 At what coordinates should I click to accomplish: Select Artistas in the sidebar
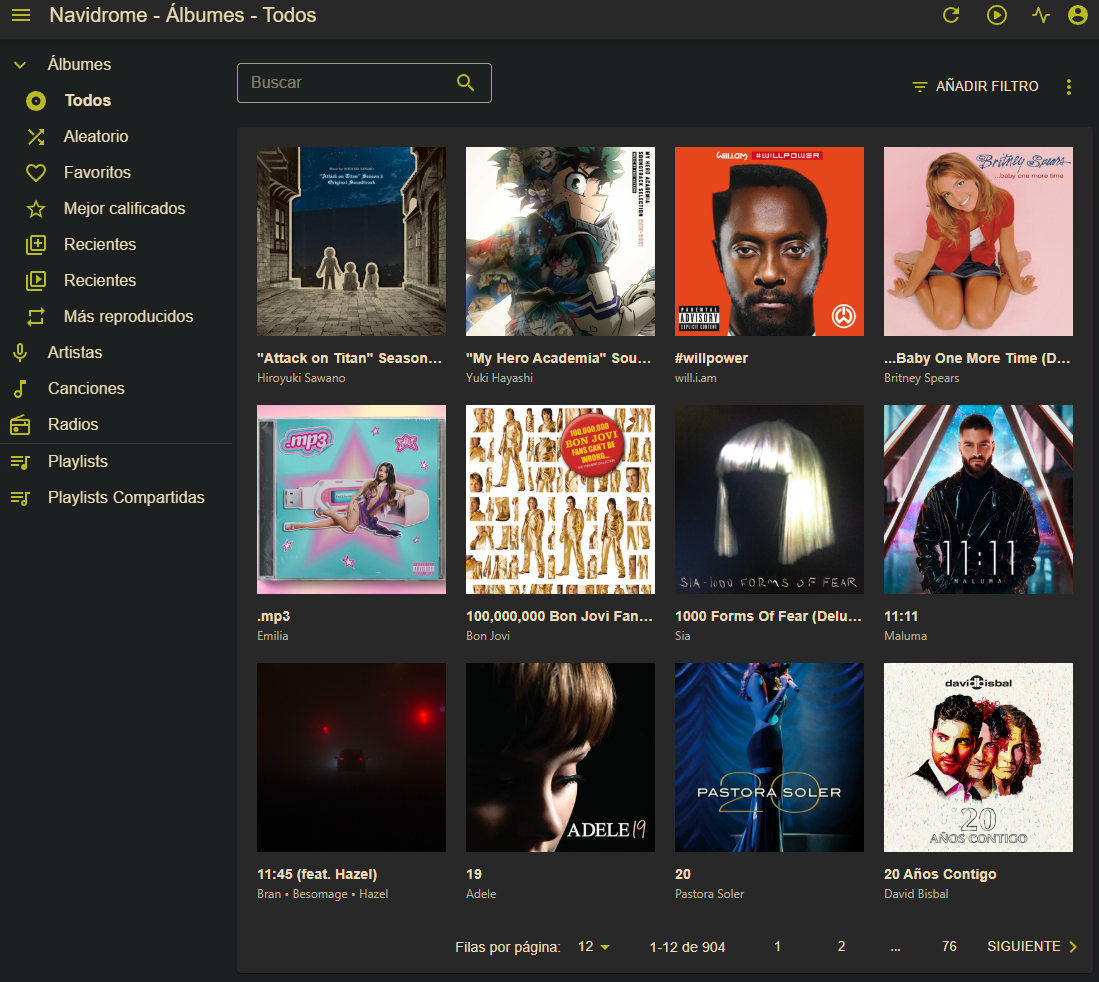tap(74, 352)
